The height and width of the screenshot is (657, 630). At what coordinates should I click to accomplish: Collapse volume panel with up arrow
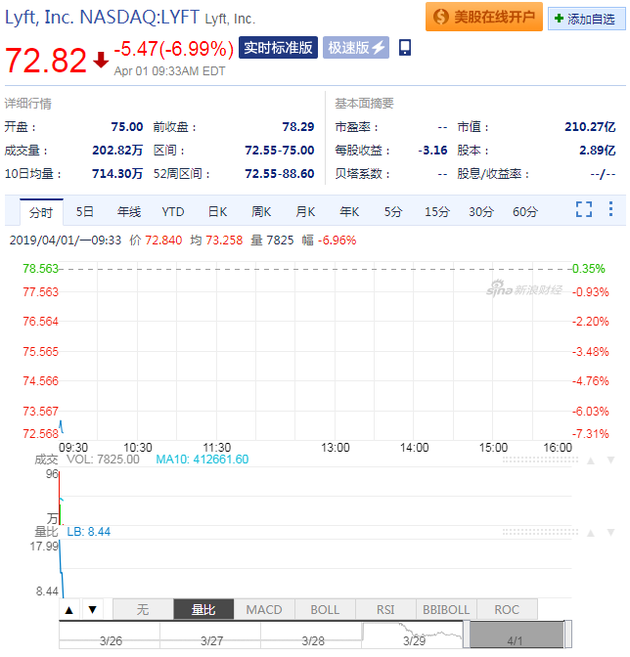point(591,461)
